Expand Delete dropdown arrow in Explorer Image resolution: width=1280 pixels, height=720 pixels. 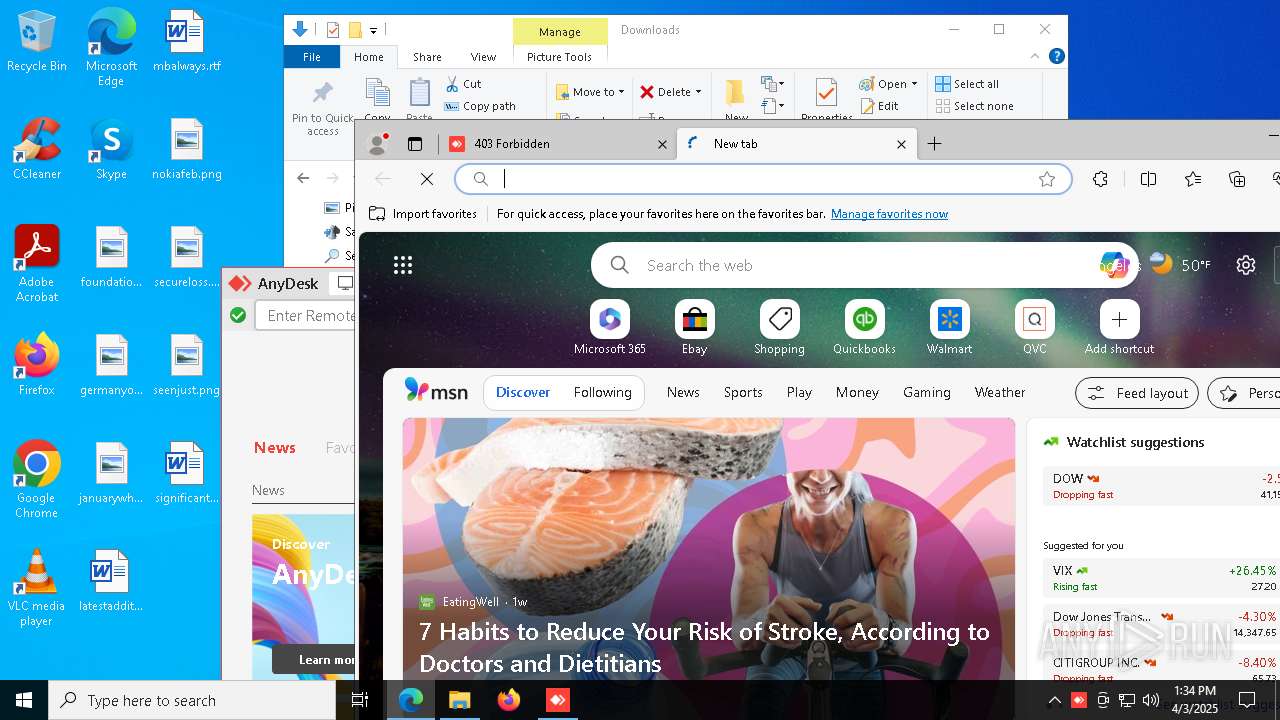[x=698, y=92]
